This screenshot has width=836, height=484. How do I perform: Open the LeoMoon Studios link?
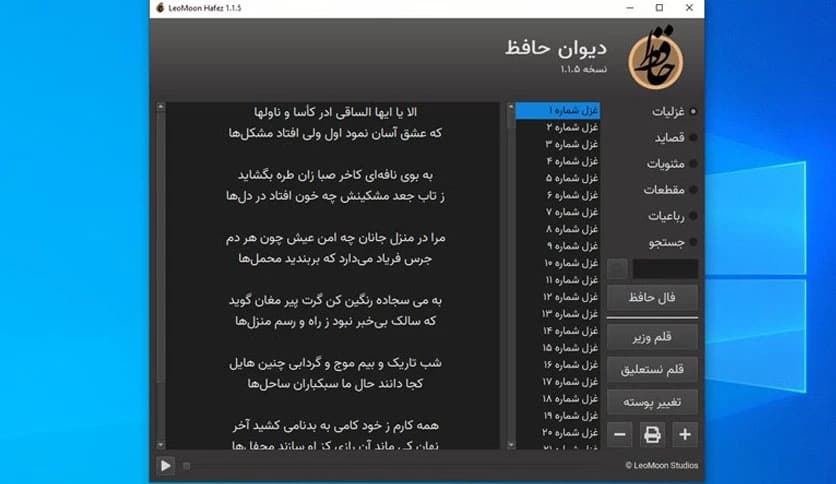tap(662, 465)
